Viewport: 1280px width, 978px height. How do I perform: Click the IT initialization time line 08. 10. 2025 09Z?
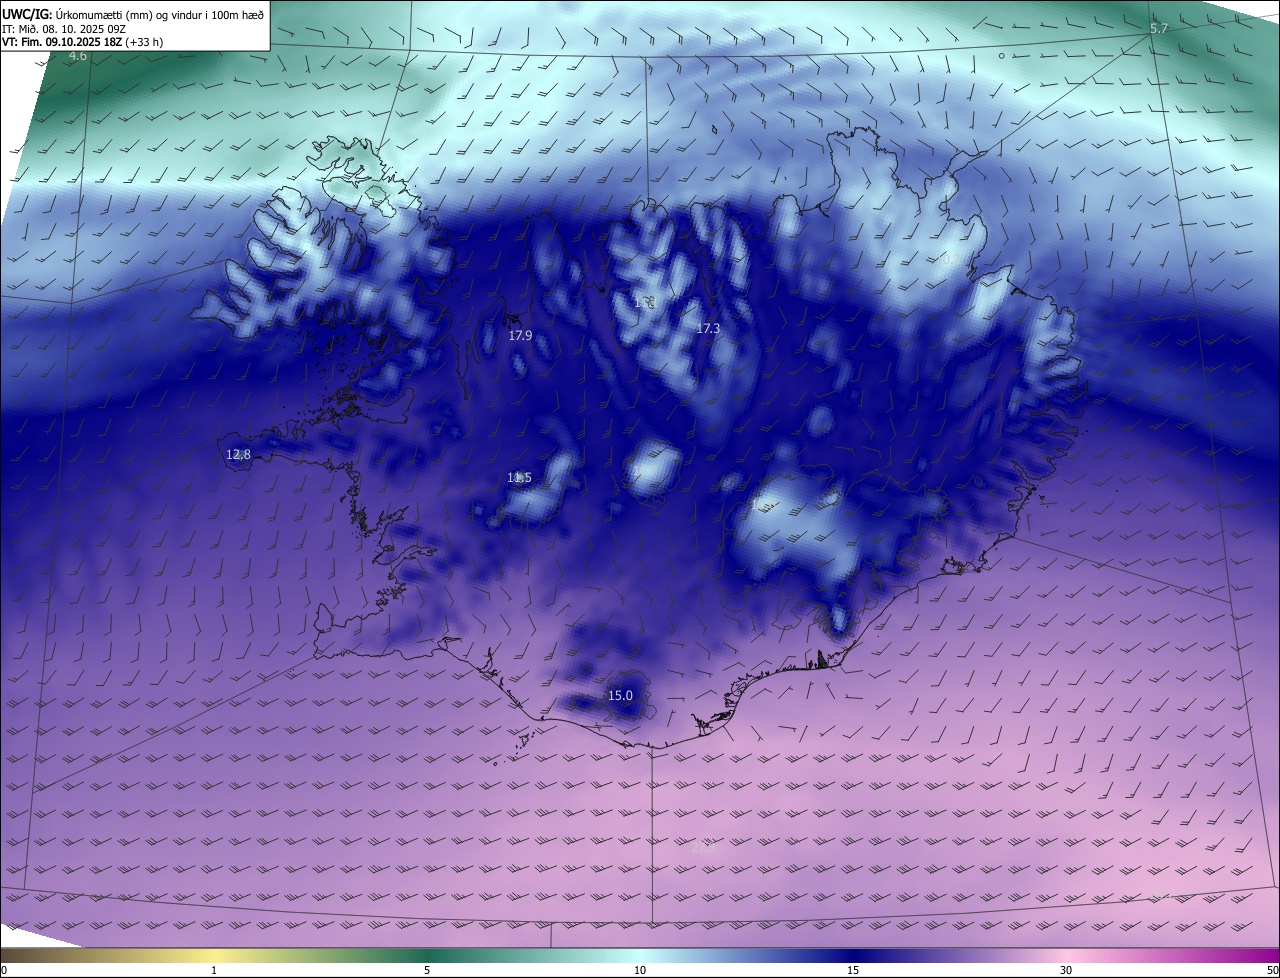[x=62, y=30]
